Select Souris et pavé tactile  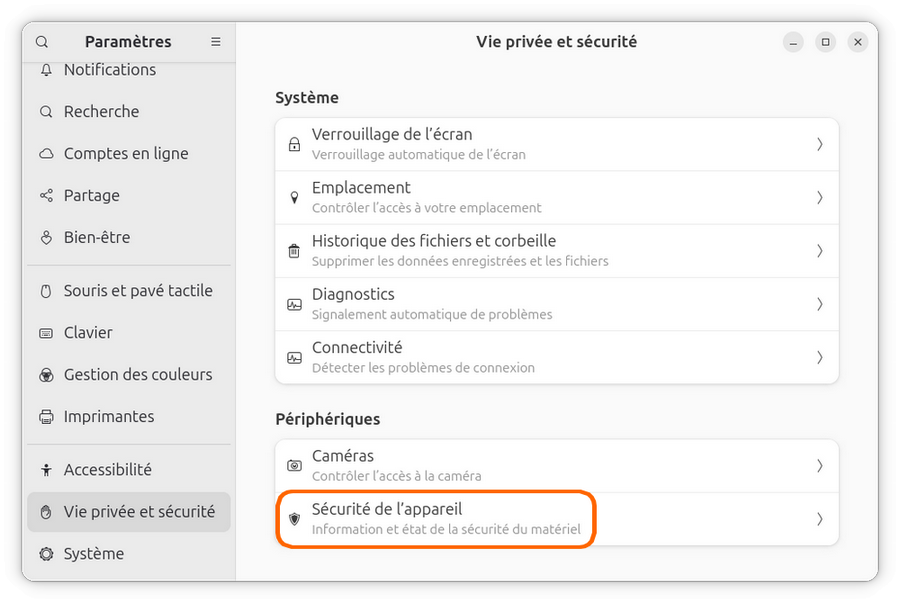(x=138, y=291)
